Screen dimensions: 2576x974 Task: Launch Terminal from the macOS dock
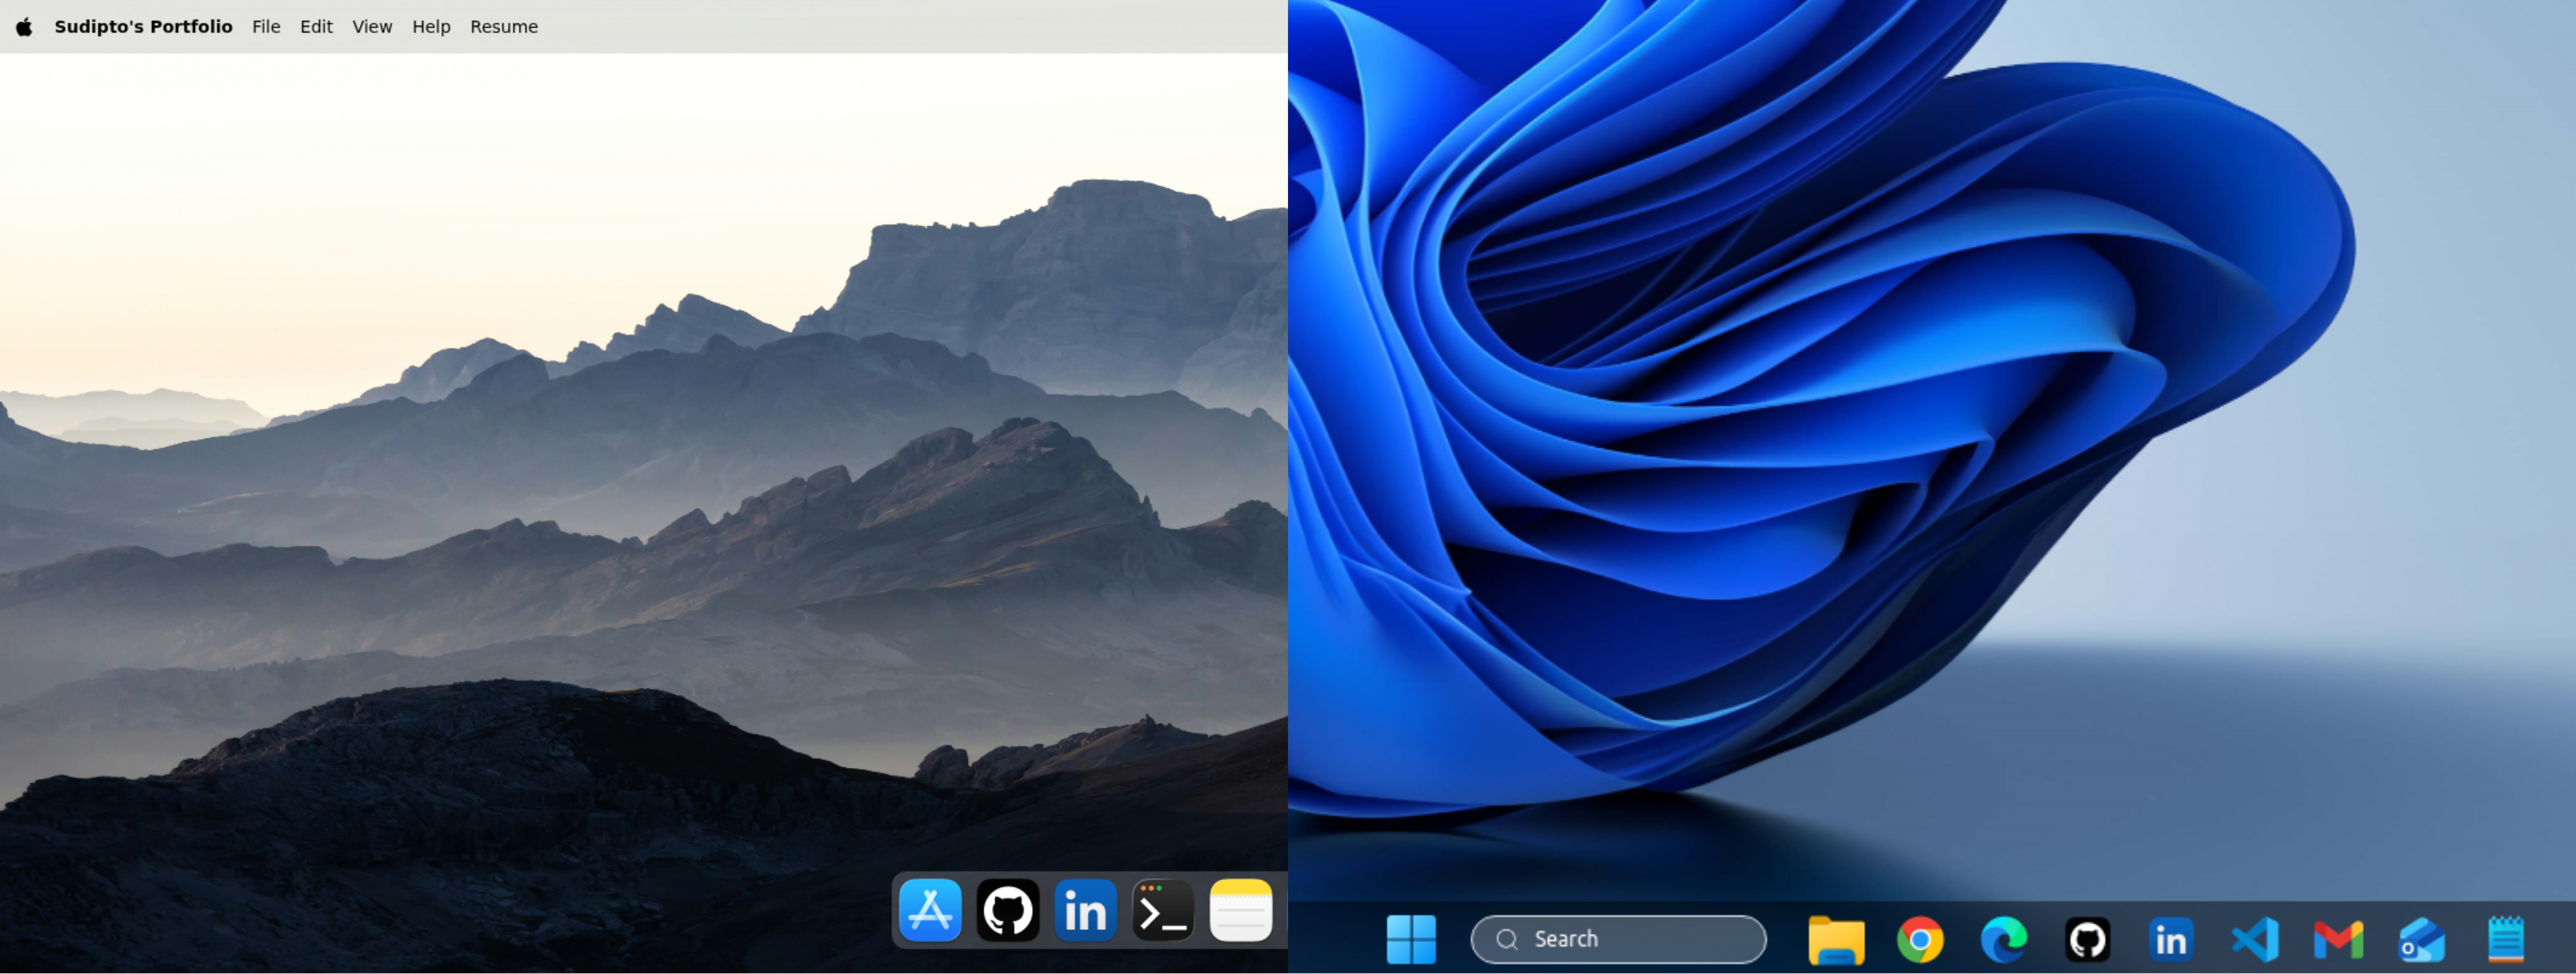click(1162, 910)
